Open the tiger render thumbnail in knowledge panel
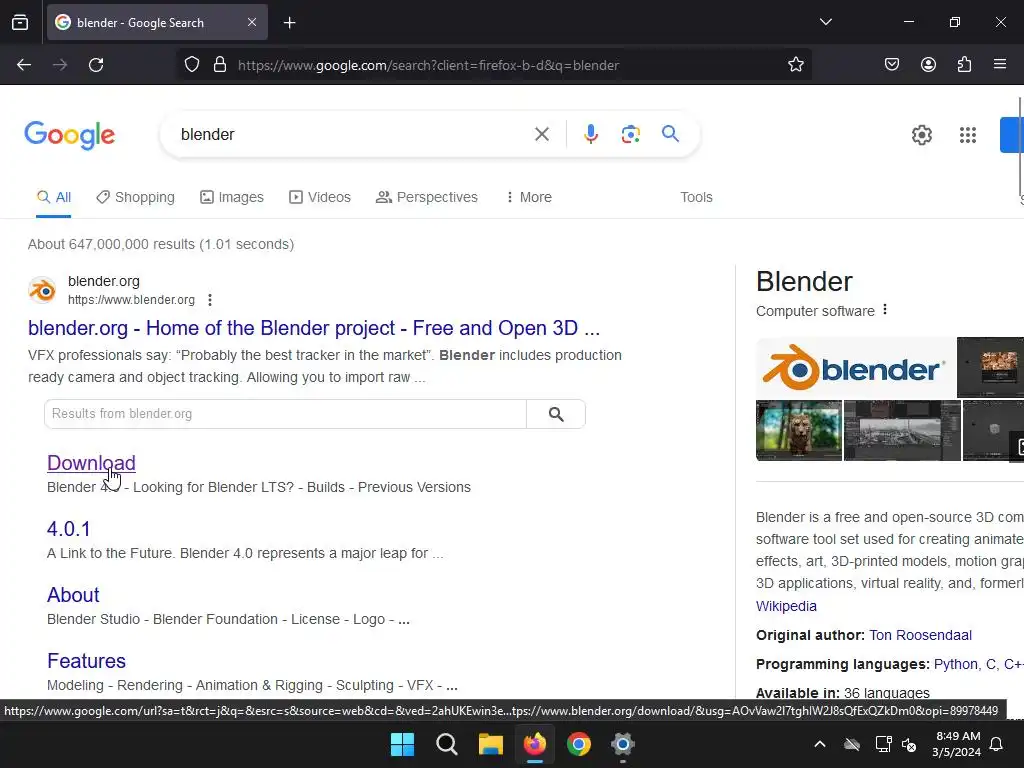The image size is (1024, 768). pos(799,430)
